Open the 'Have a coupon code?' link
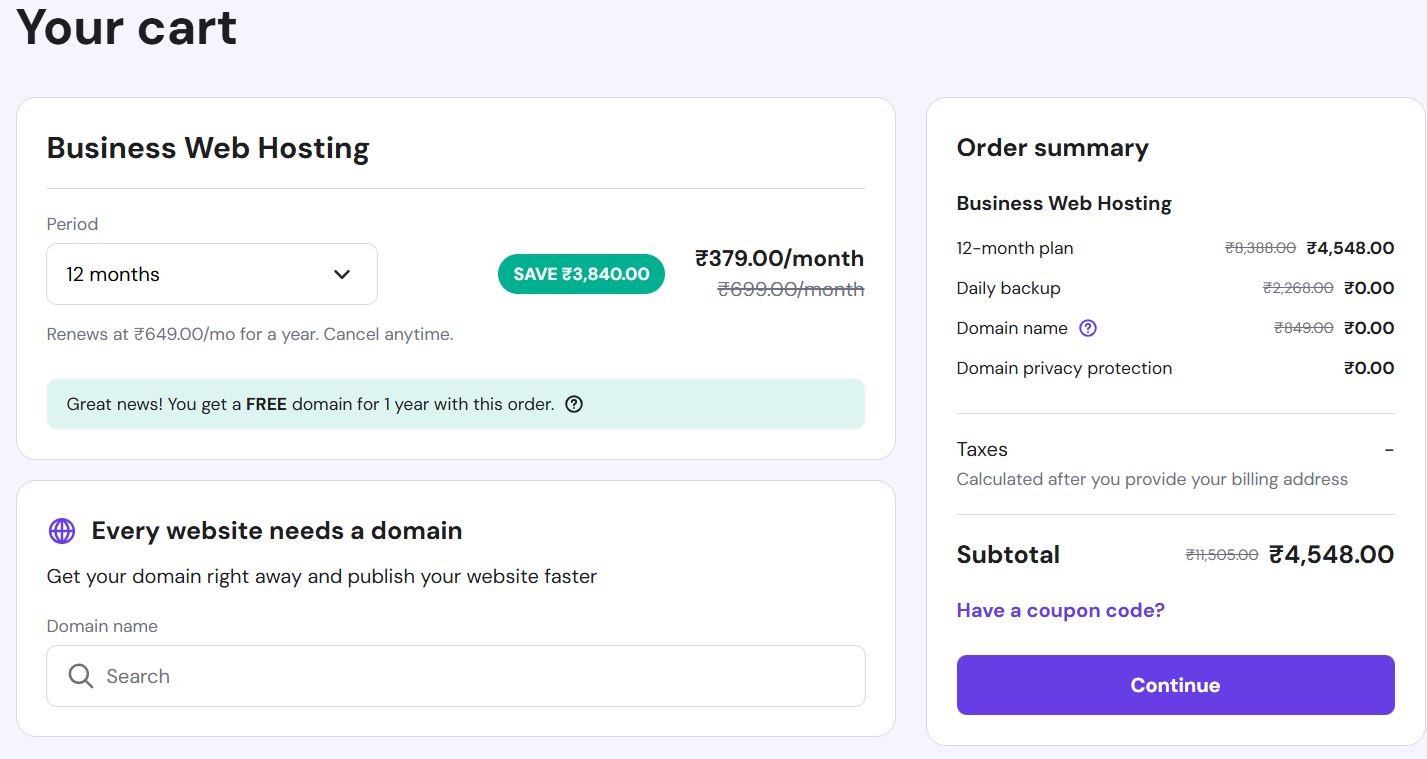The image size is (1427, 759). 1060,610
